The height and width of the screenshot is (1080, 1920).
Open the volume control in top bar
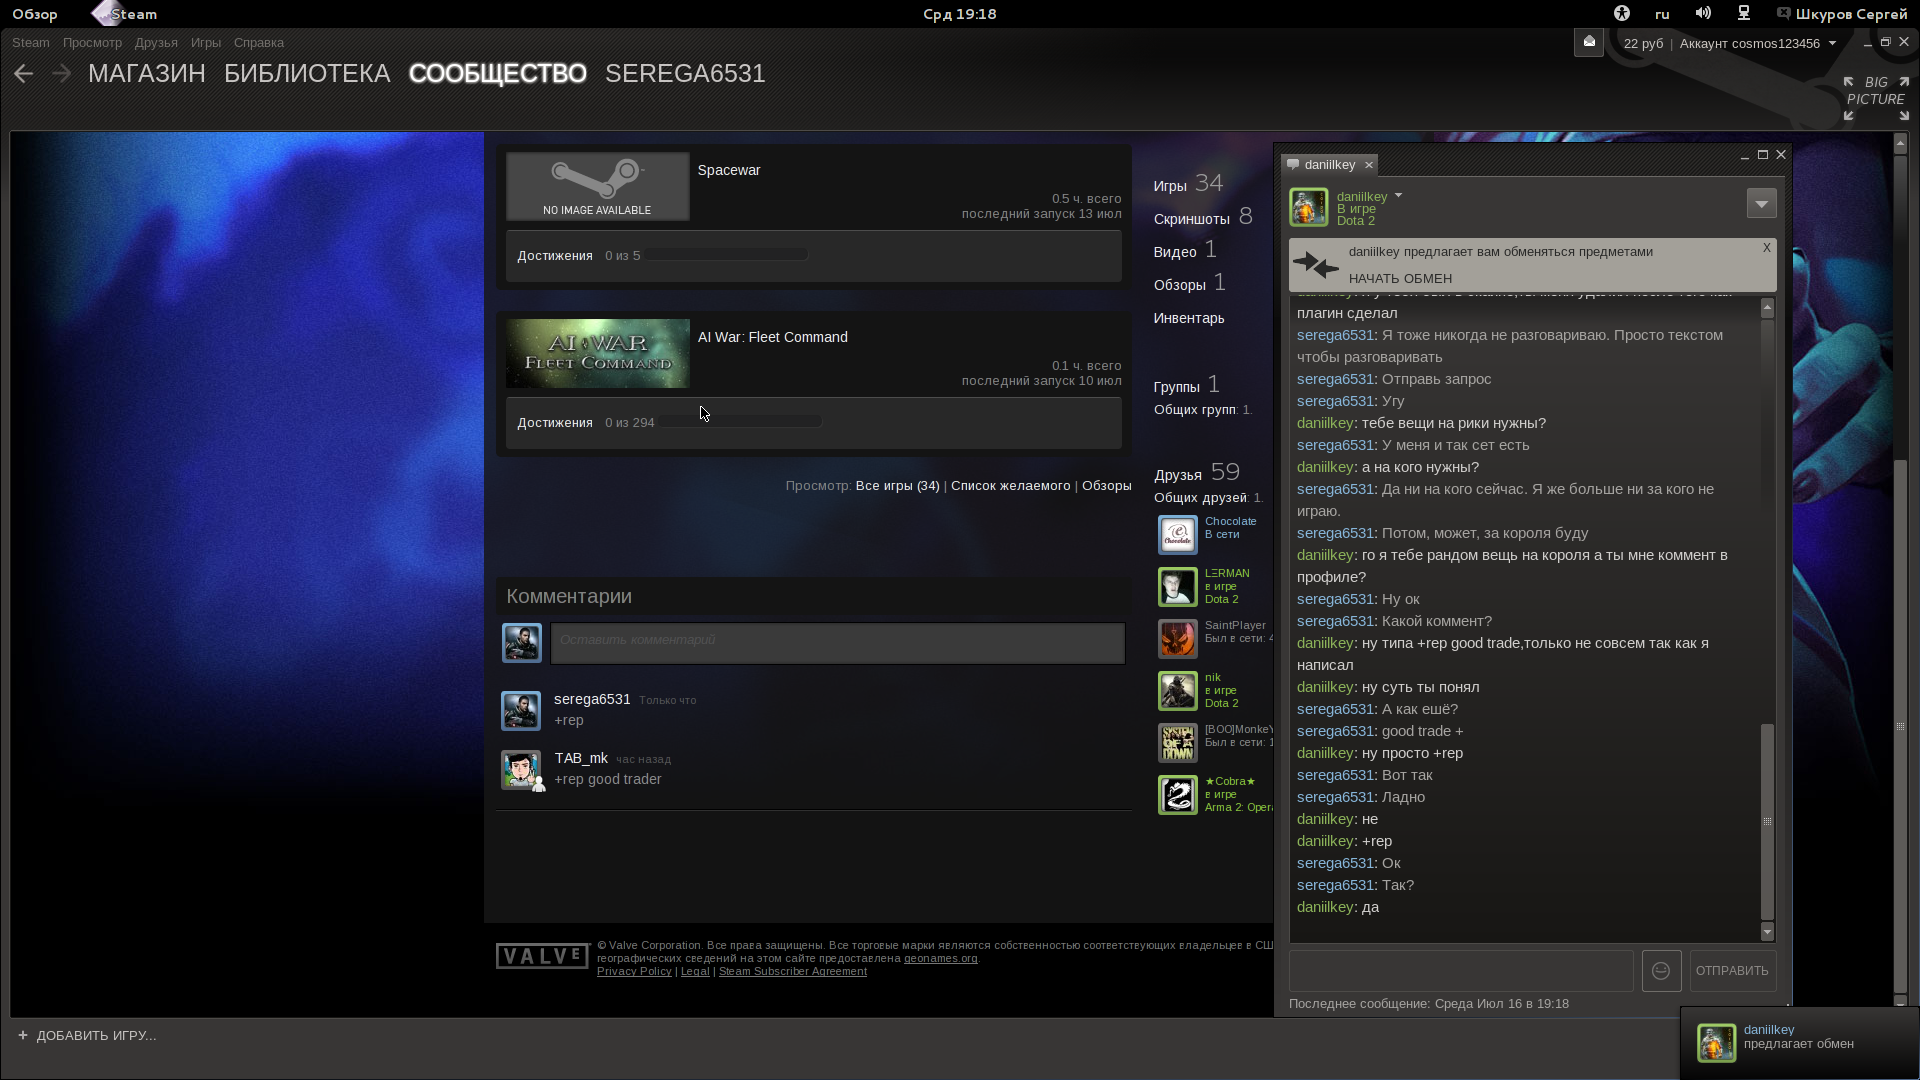(1703, 14)
